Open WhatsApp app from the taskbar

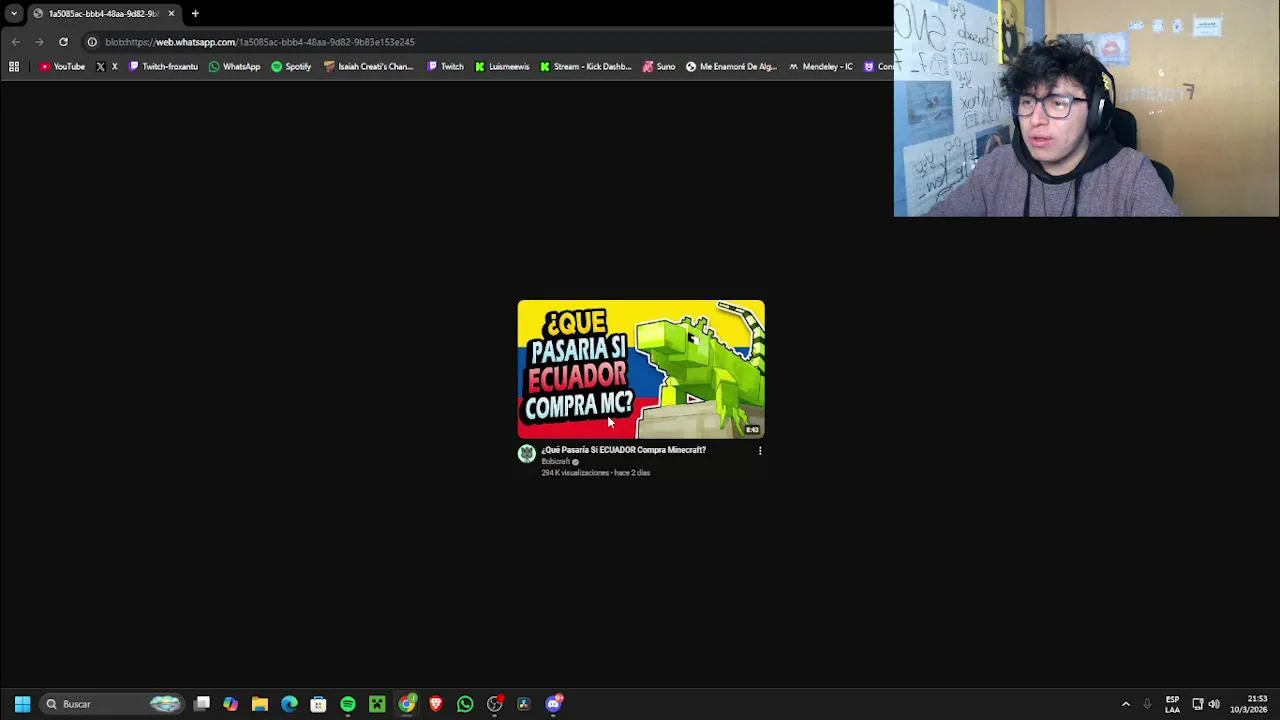click(465, 704)
